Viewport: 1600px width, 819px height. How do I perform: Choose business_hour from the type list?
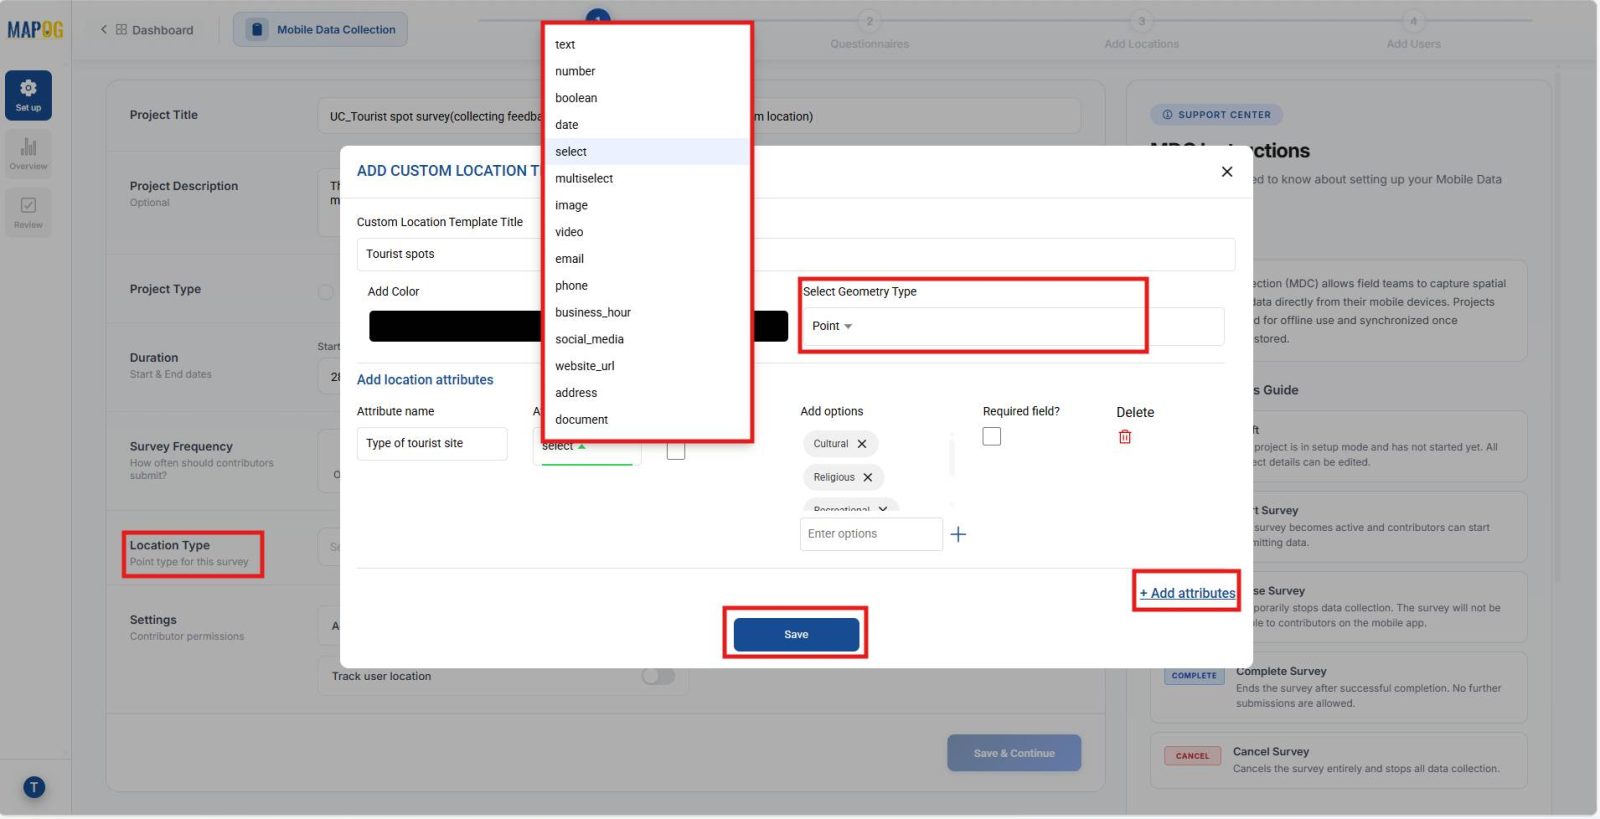tap(649, 313)
